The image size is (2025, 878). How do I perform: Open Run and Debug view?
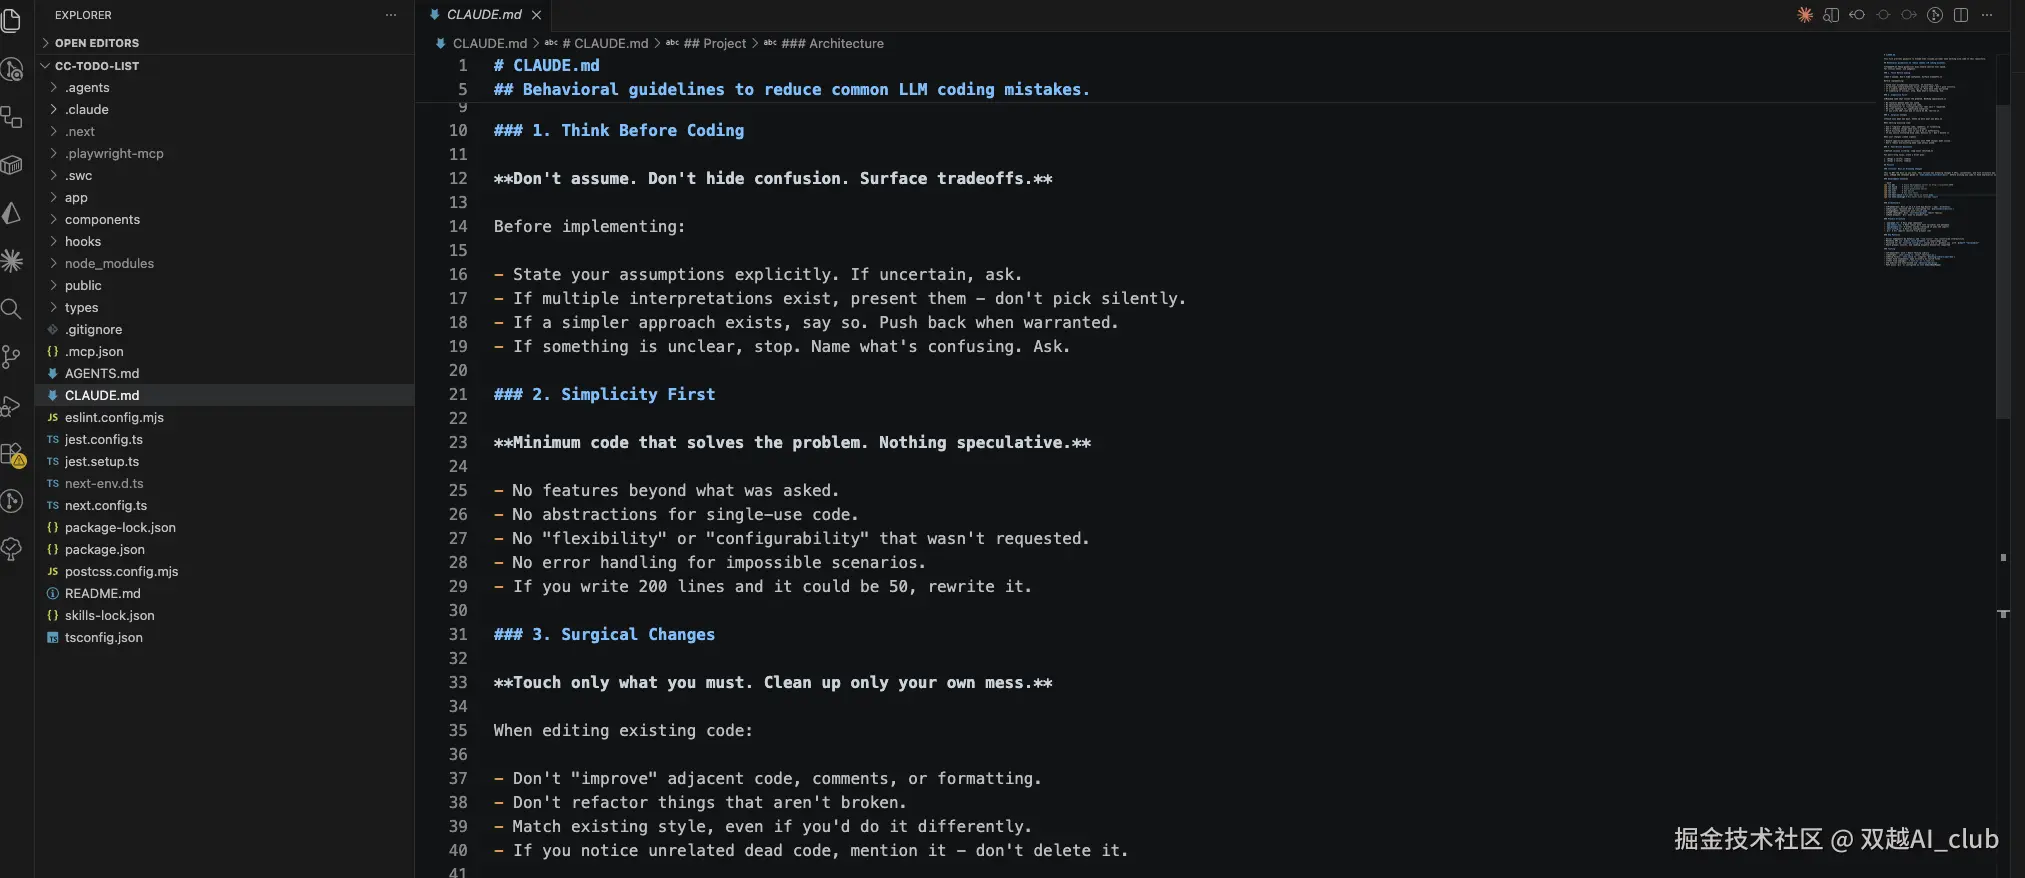click(x=12, y=406)
